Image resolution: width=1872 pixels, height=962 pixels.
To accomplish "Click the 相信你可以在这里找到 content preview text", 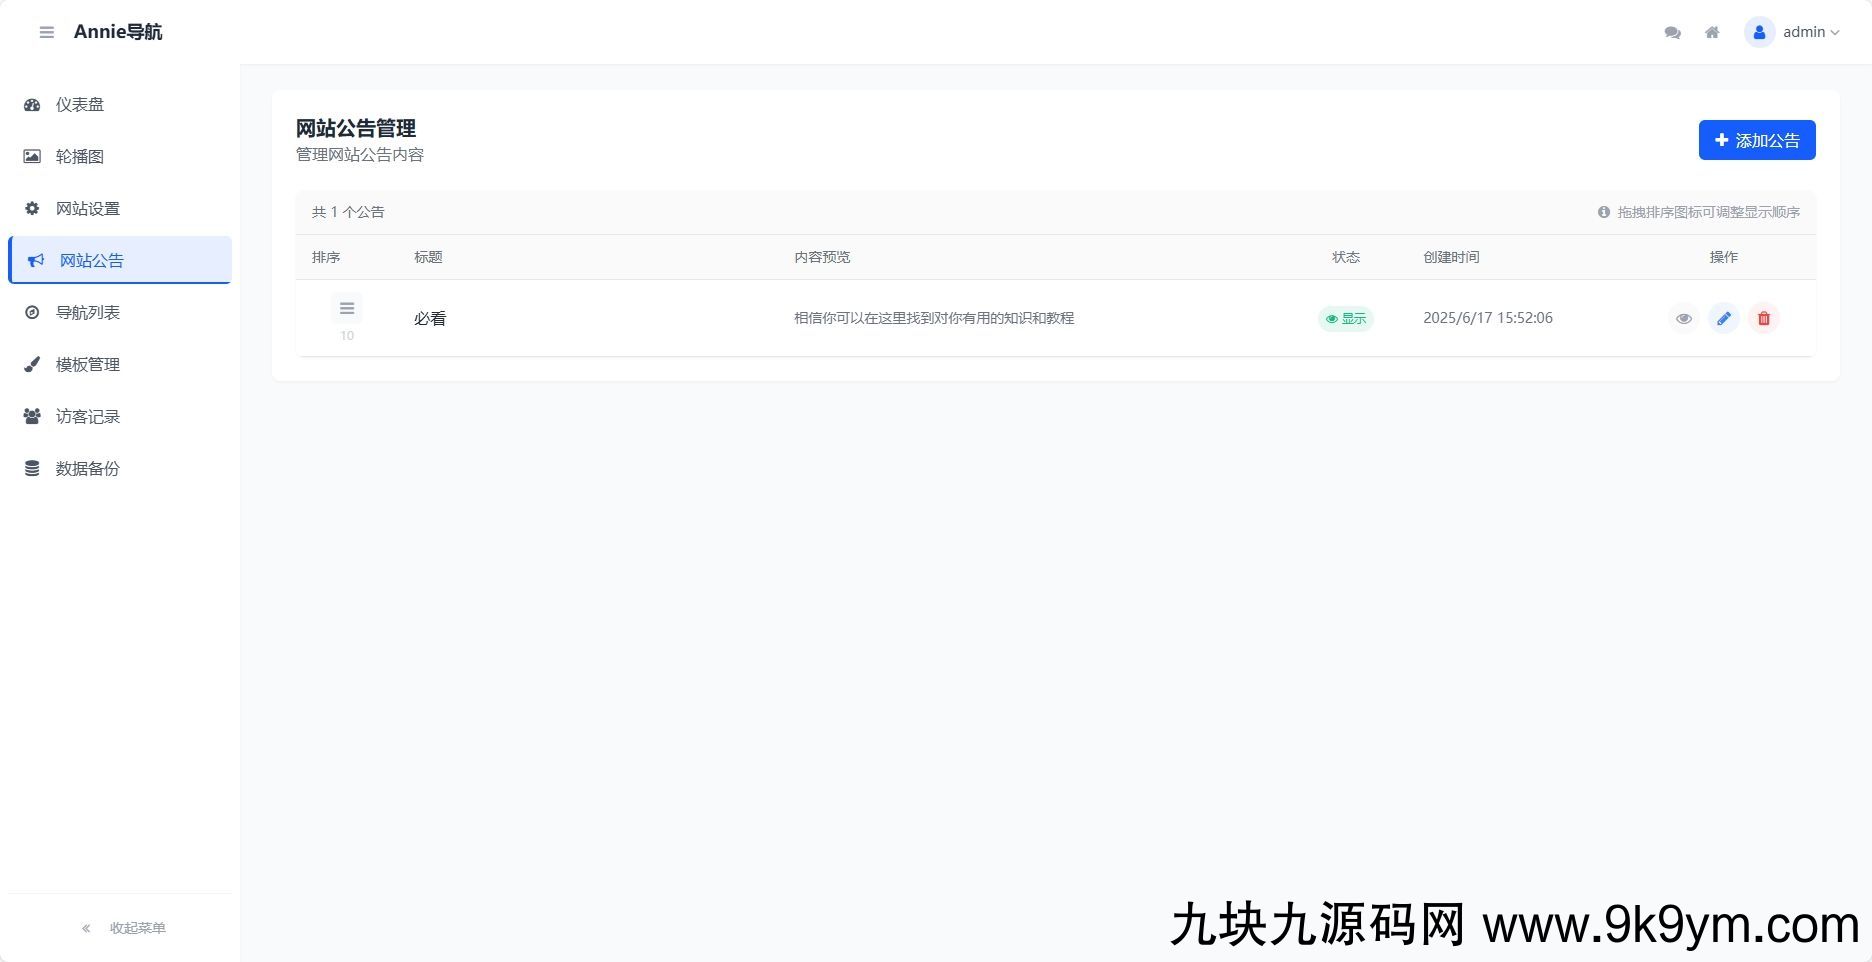I will [x=934, y=318].
